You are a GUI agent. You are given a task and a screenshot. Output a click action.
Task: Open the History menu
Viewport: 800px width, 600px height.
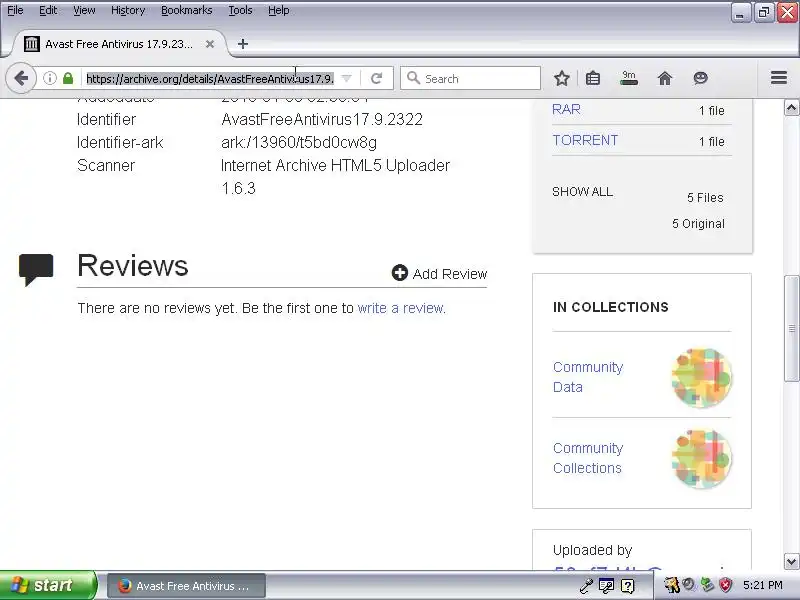(128, 10)
